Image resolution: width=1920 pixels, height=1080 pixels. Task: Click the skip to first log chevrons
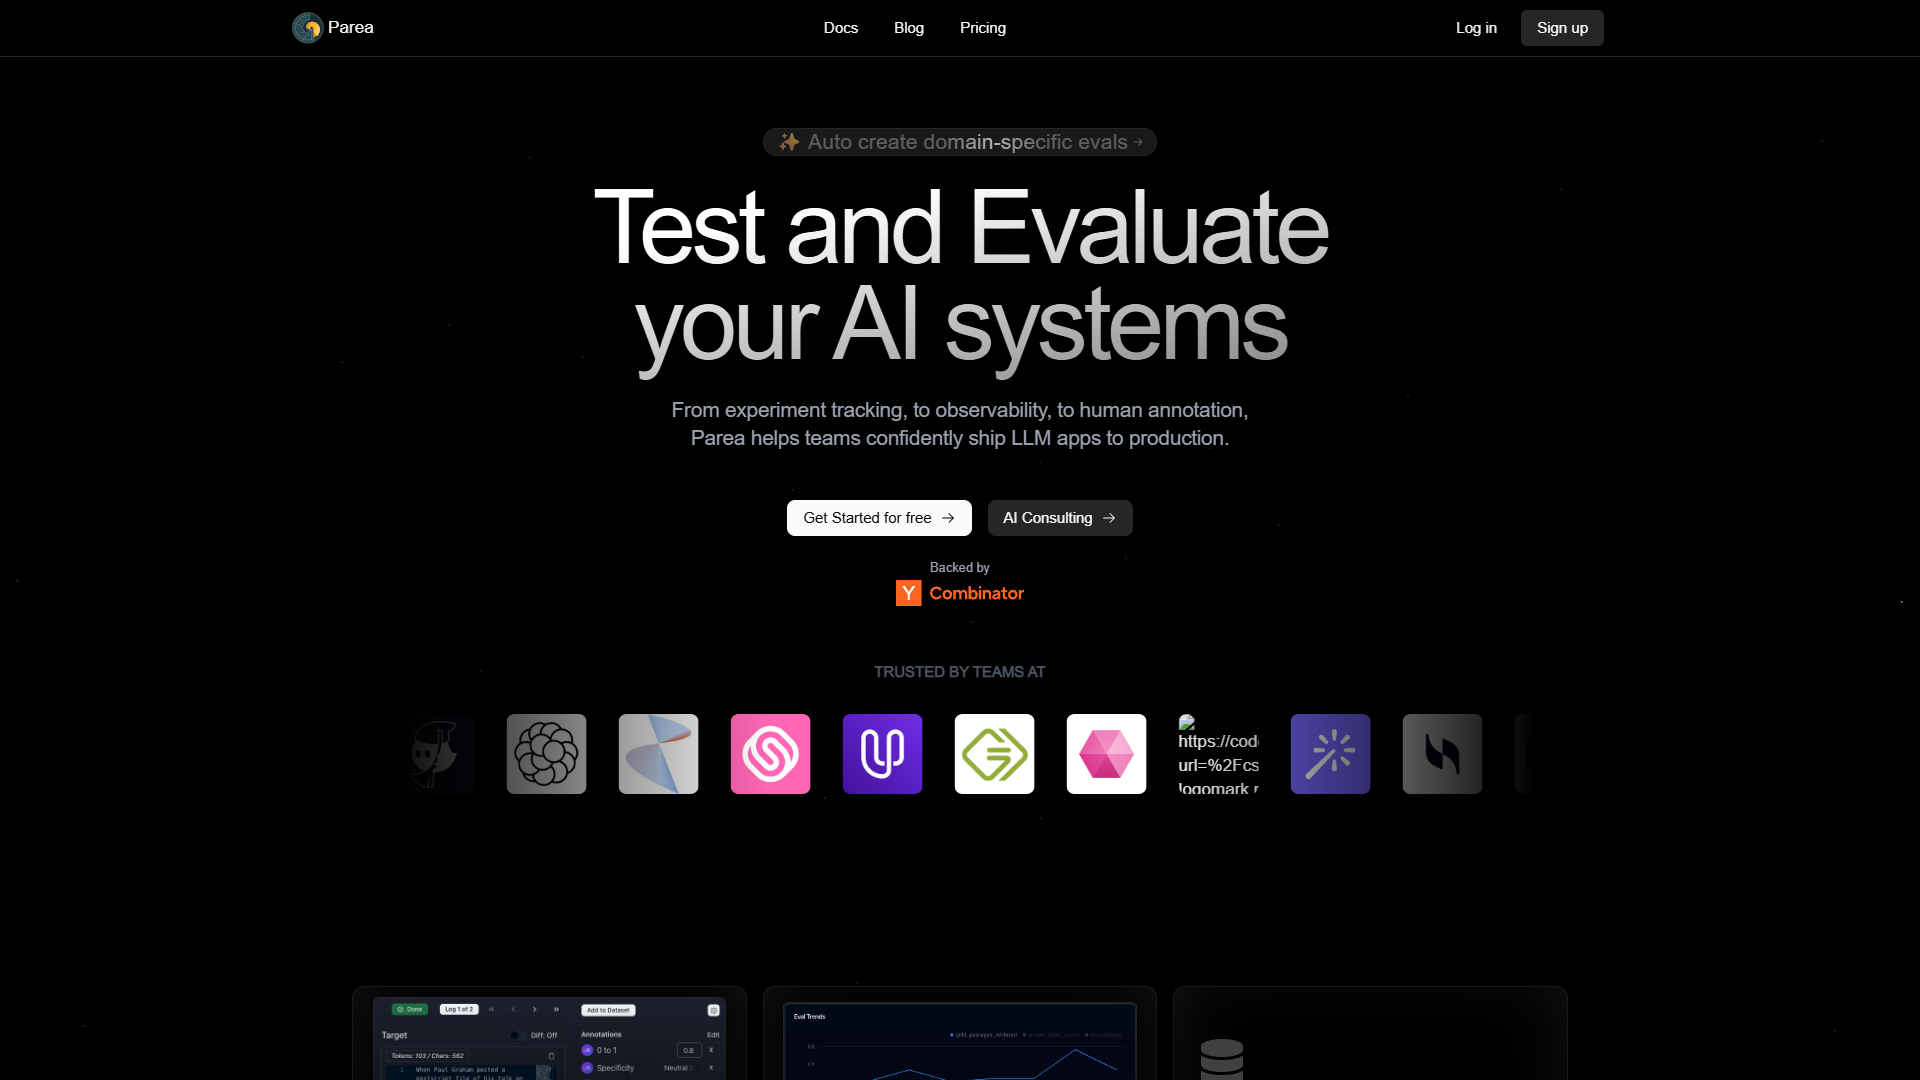pos(491,1010)
